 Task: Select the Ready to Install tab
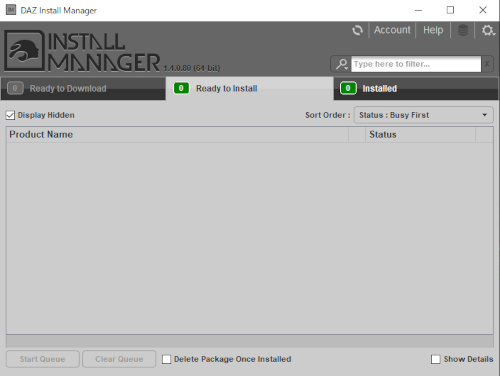click(x=249, y=88)
